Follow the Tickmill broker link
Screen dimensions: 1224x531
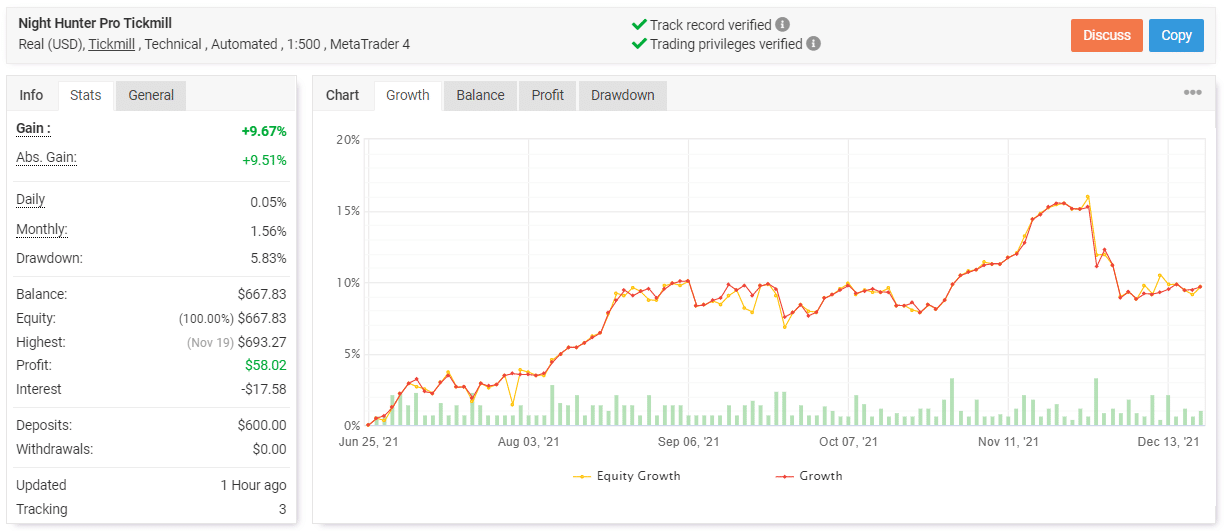click(x=111, y=44)
